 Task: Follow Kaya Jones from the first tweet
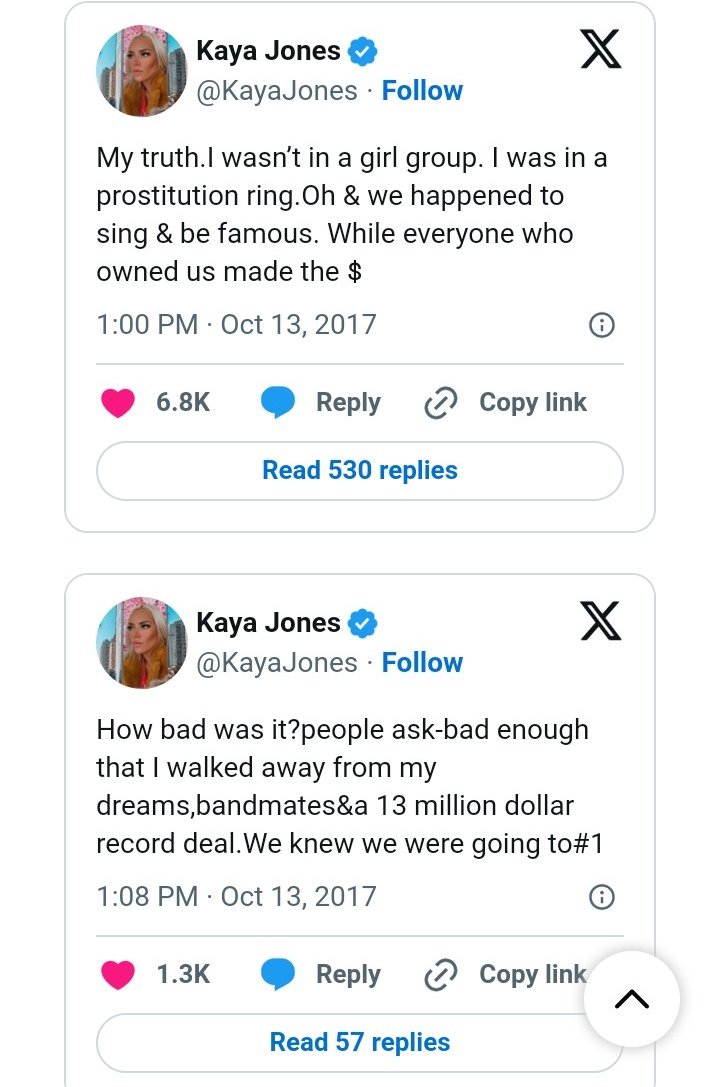tap(422, 90)
